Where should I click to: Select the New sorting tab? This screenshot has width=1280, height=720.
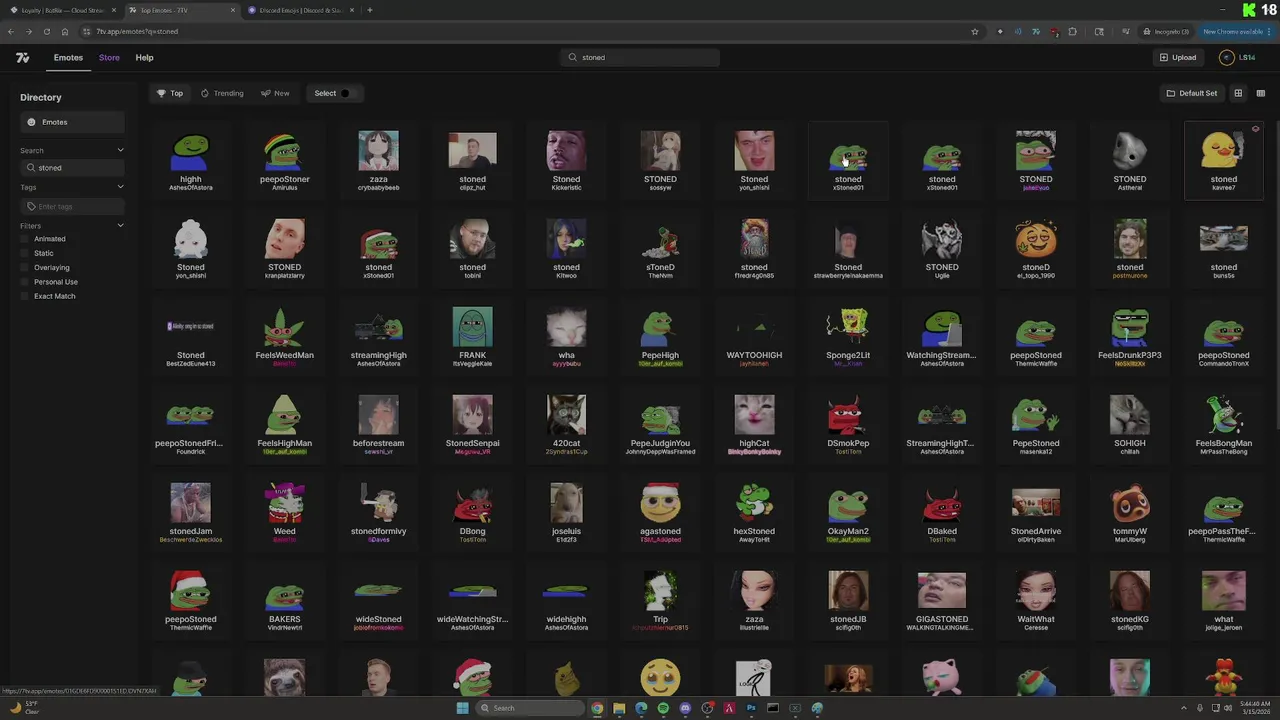point(275,93)
